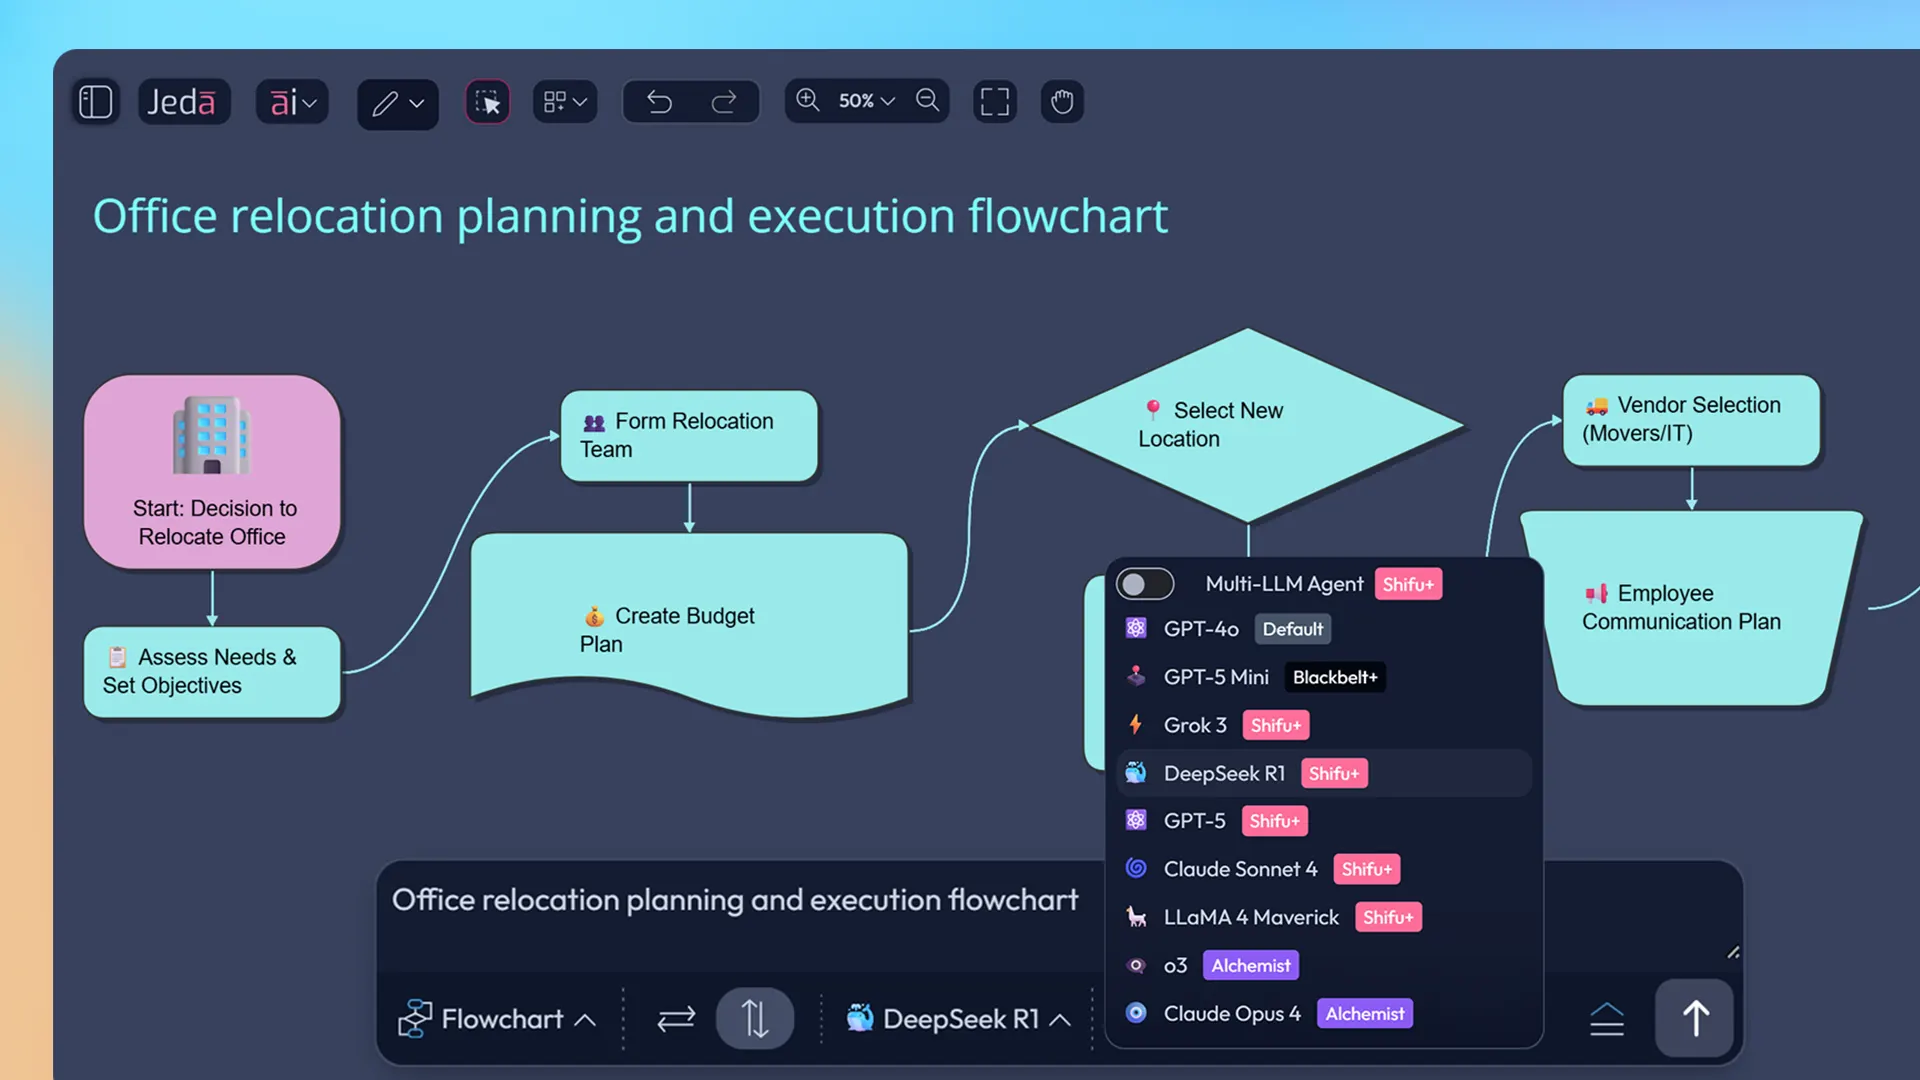
Task: Click the redo arrow
Action: coord(722,101)
